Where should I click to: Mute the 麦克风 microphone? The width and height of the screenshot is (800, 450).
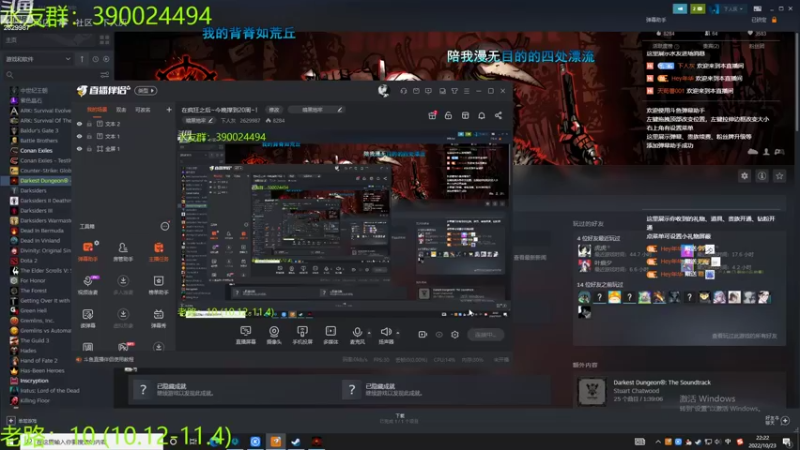(x=357, y=335)
